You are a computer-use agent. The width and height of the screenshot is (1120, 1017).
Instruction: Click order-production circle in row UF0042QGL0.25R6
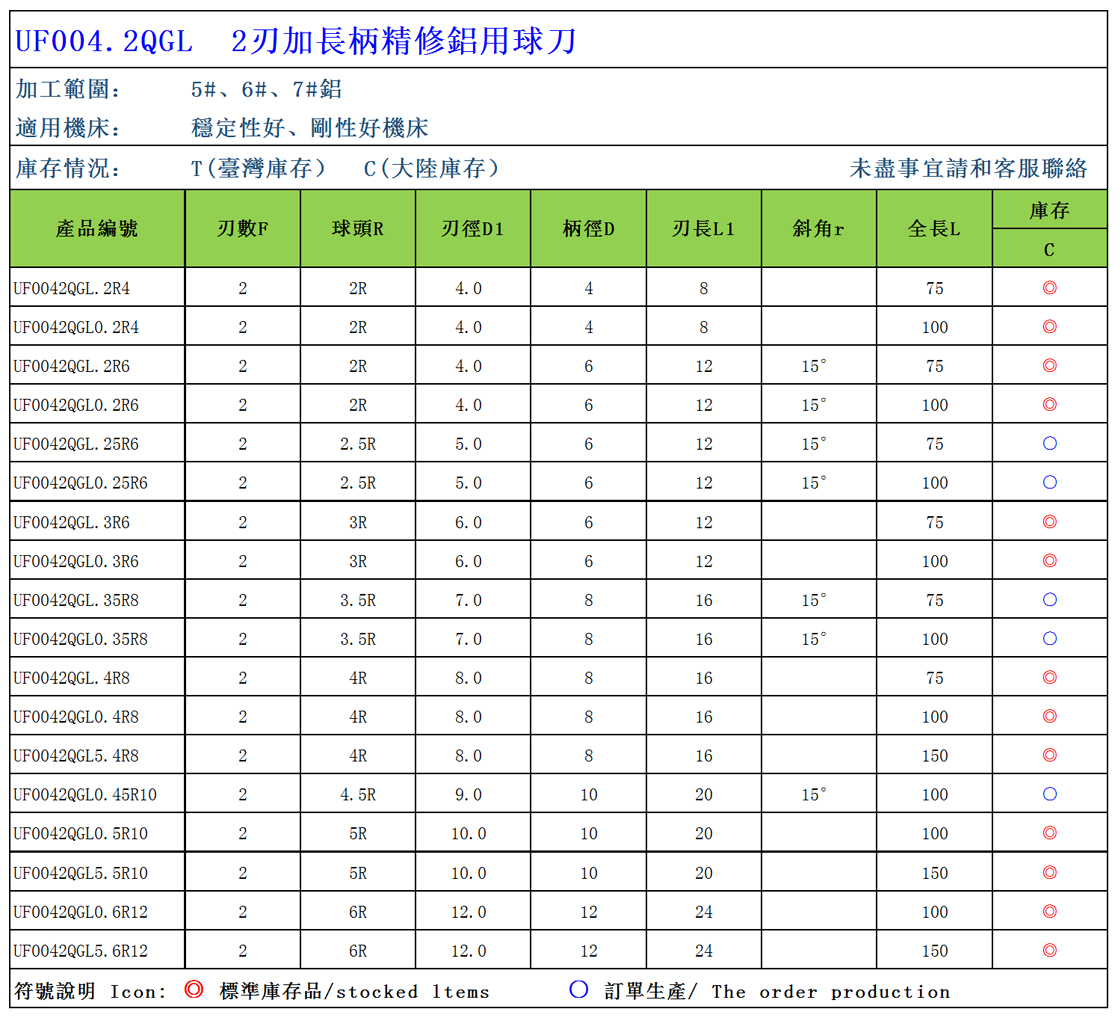pos(1049,482)
